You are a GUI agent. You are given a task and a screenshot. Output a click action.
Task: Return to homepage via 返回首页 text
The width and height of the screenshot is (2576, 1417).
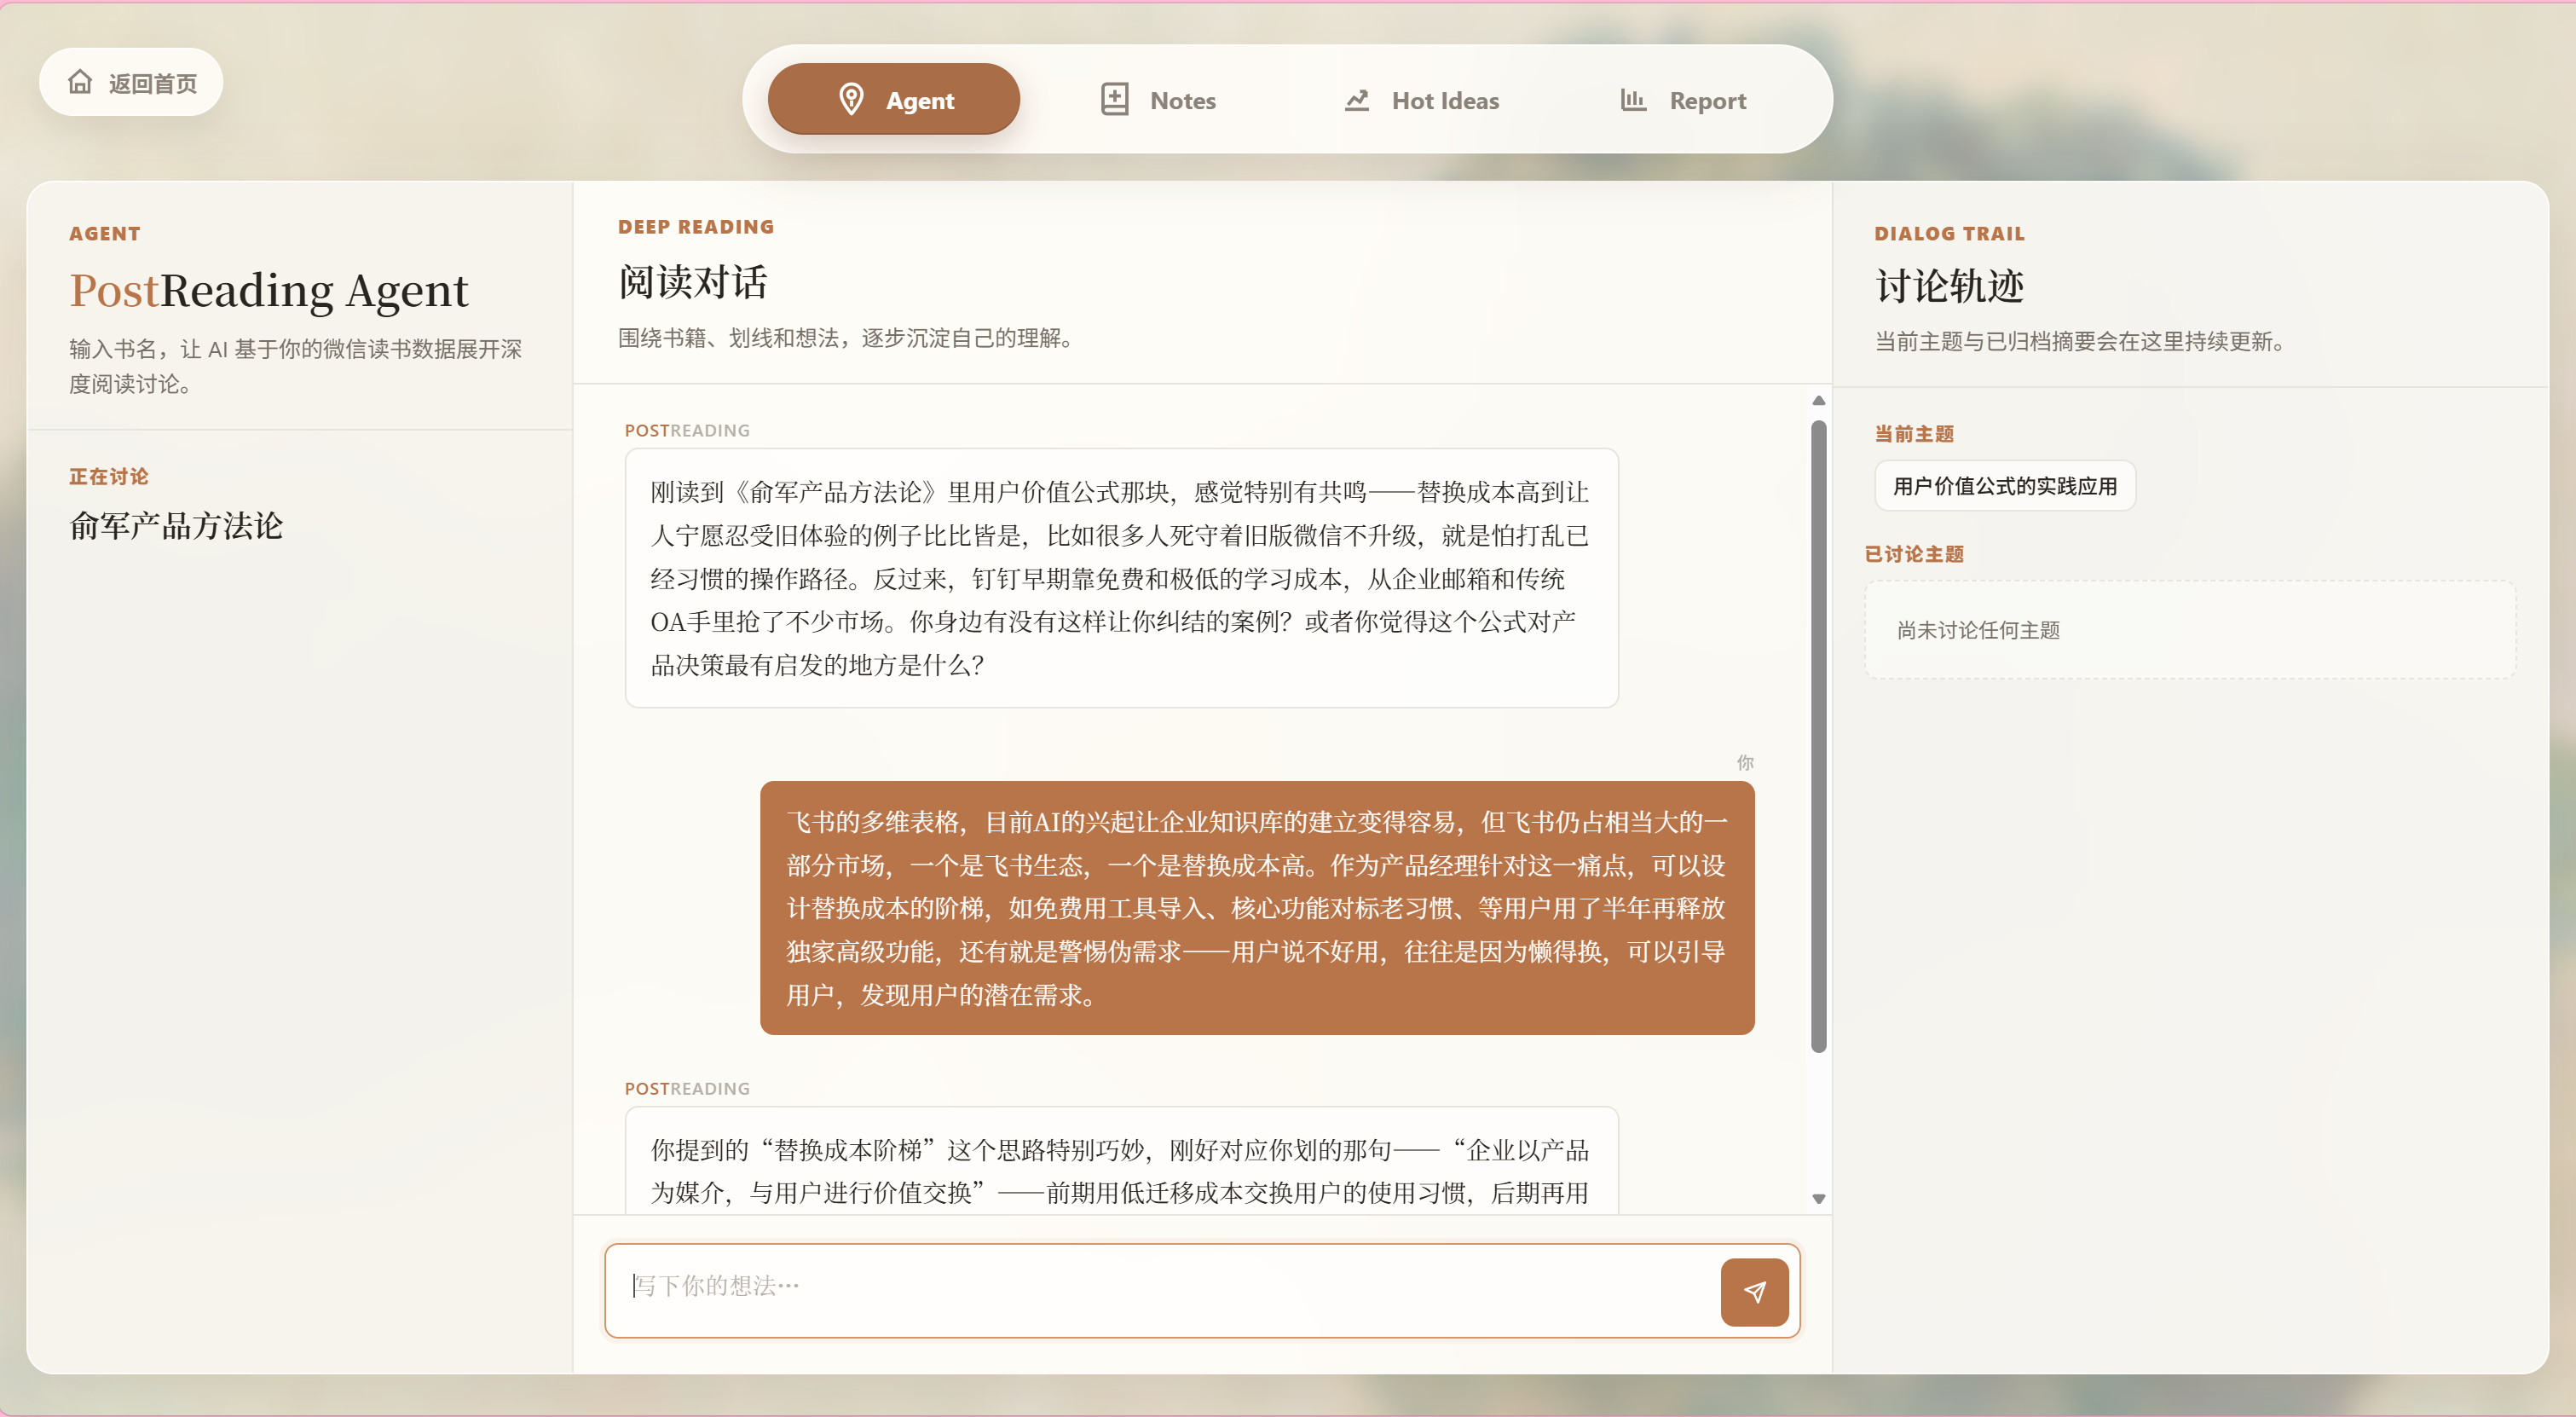click(x=152, y=83)
